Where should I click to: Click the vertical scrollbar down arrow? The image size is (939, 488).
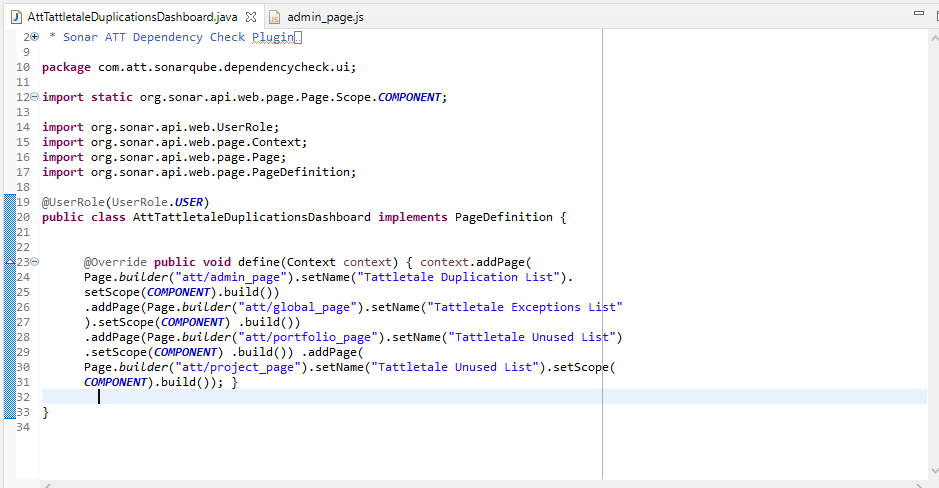point(934,471)
